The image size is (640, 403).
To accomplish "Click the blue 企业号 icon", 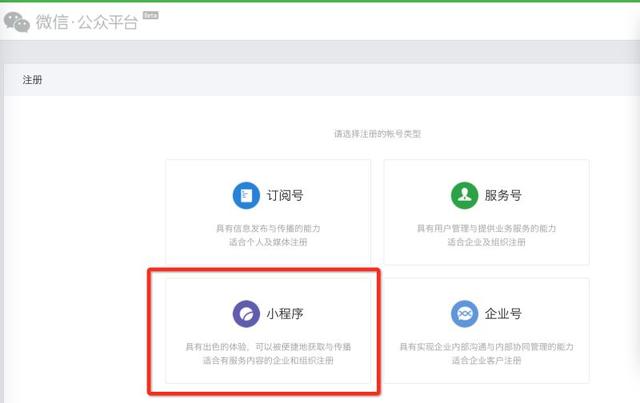I will click(x=463, y=313).
